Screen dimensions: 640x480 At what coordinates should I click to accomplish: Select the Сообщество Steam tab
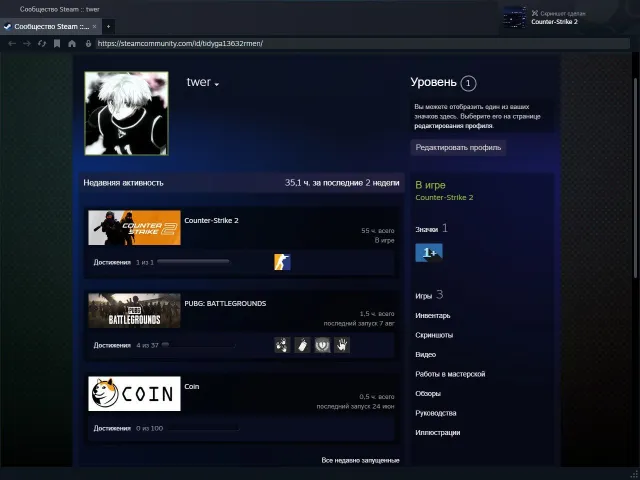pos(51,27)
